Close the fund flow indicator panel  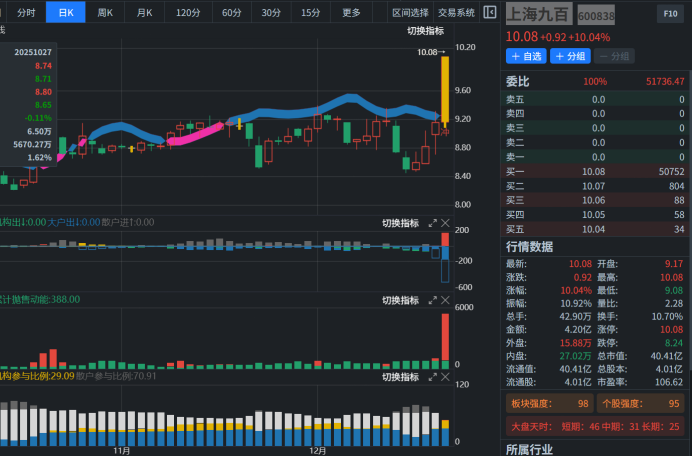pos(446,223)
